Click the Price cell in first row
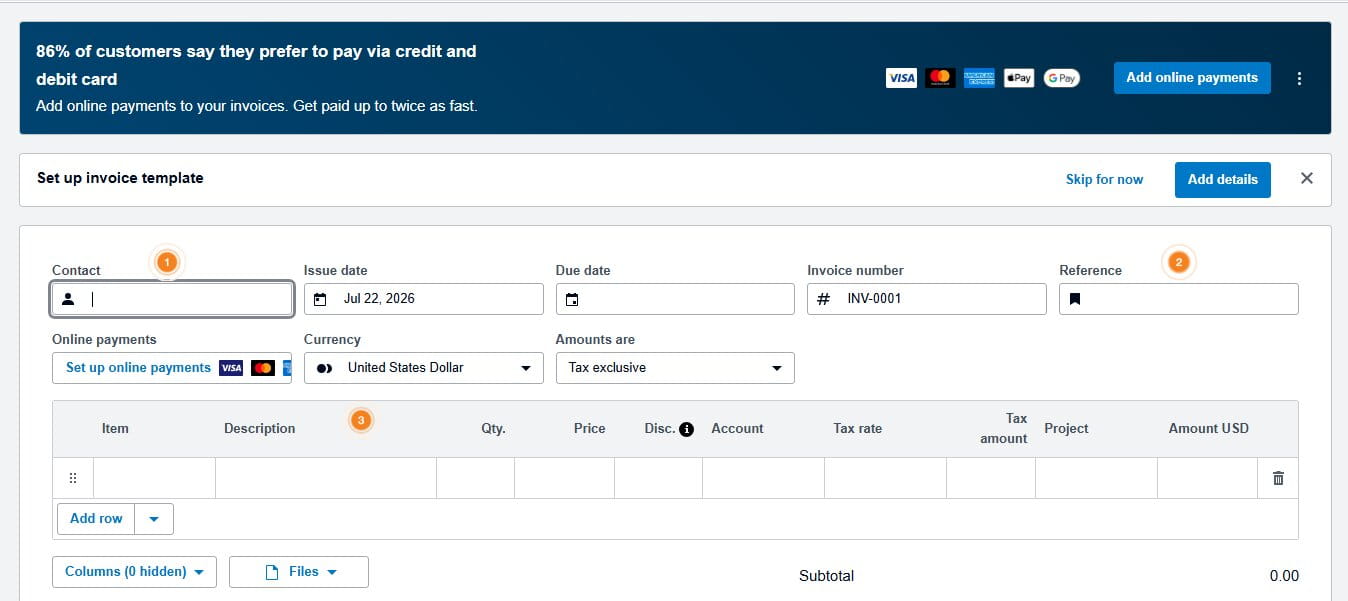This screenshot has width=1348, height=601. tap(564, 478)
